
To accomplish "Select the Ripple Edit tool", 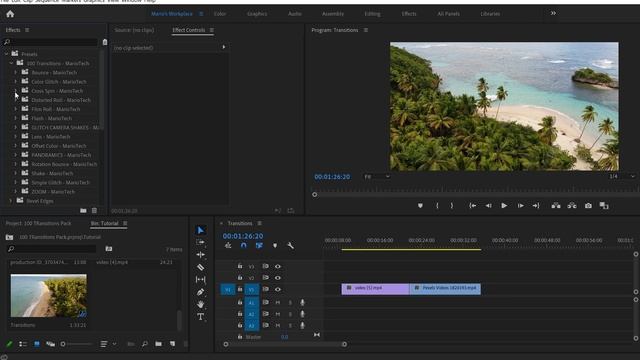I will click(200, 255).
